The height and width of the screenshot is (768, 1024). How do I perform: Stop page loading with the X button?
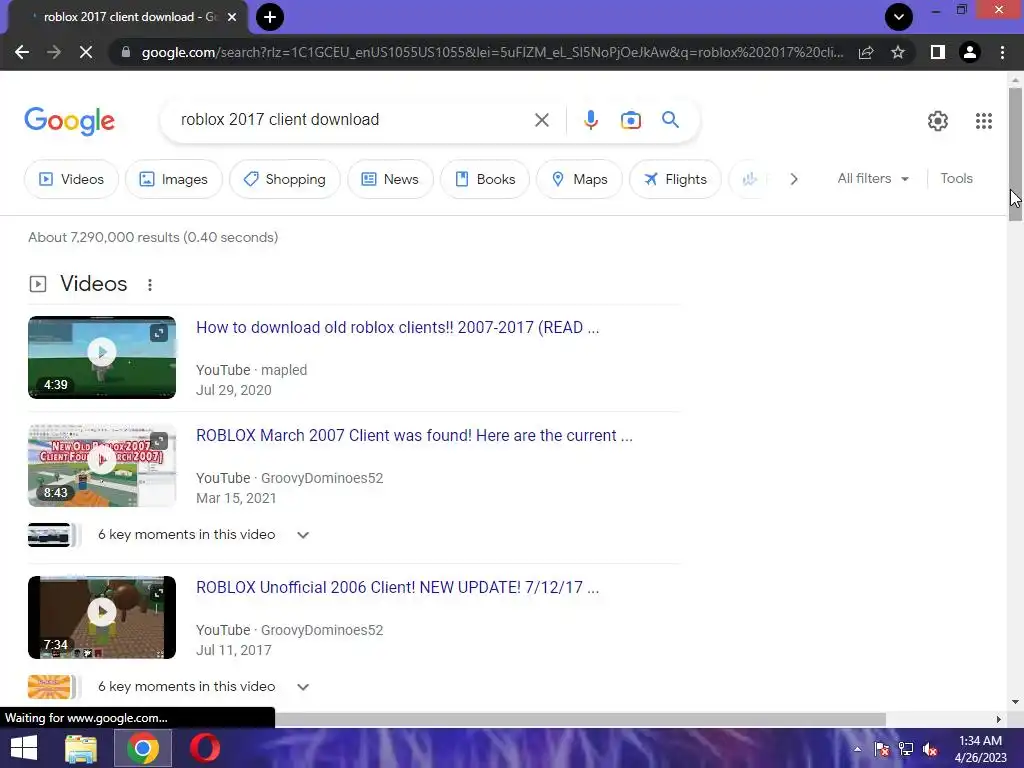point(86,52)
